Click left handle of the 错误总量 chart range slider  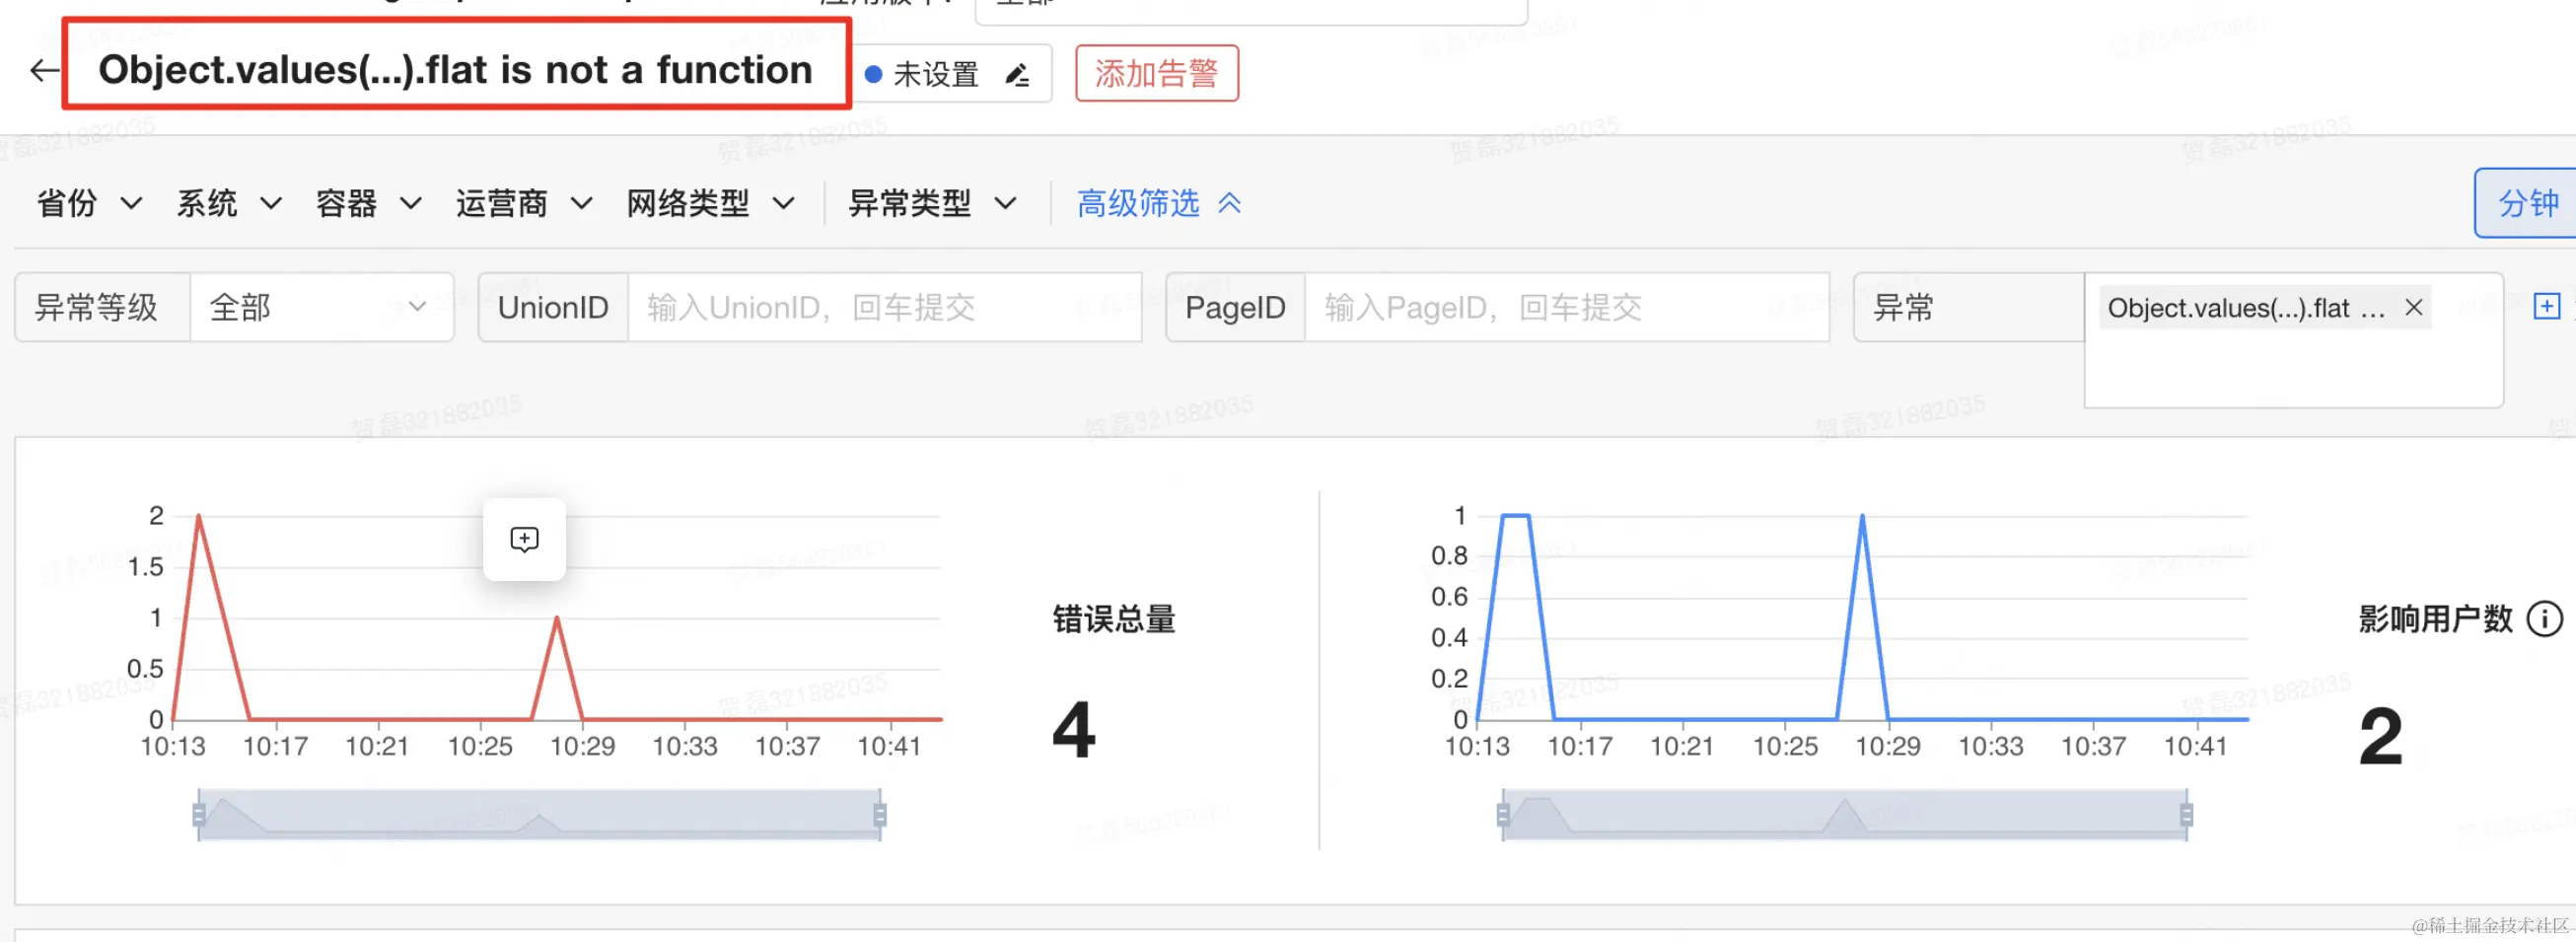pyautogui.click(x=199, y=815)
